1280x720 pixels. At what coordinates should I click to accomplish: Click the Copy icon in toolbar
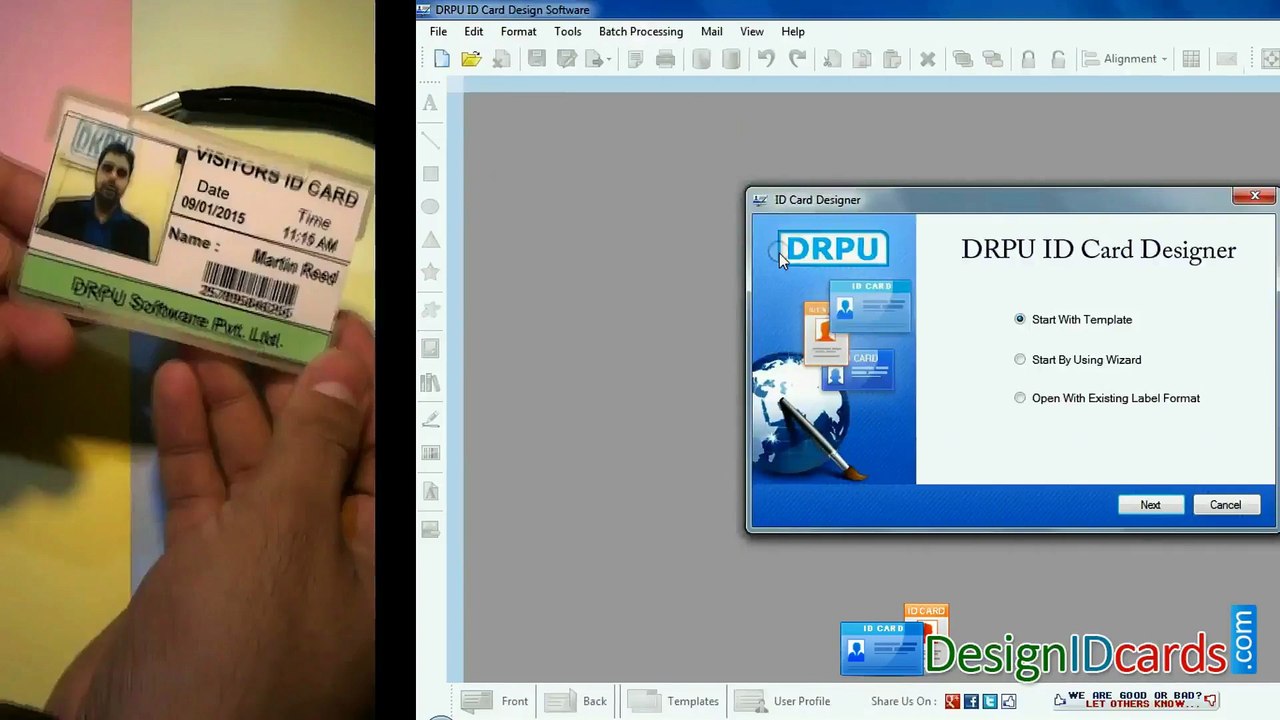[x=862, y=59]
